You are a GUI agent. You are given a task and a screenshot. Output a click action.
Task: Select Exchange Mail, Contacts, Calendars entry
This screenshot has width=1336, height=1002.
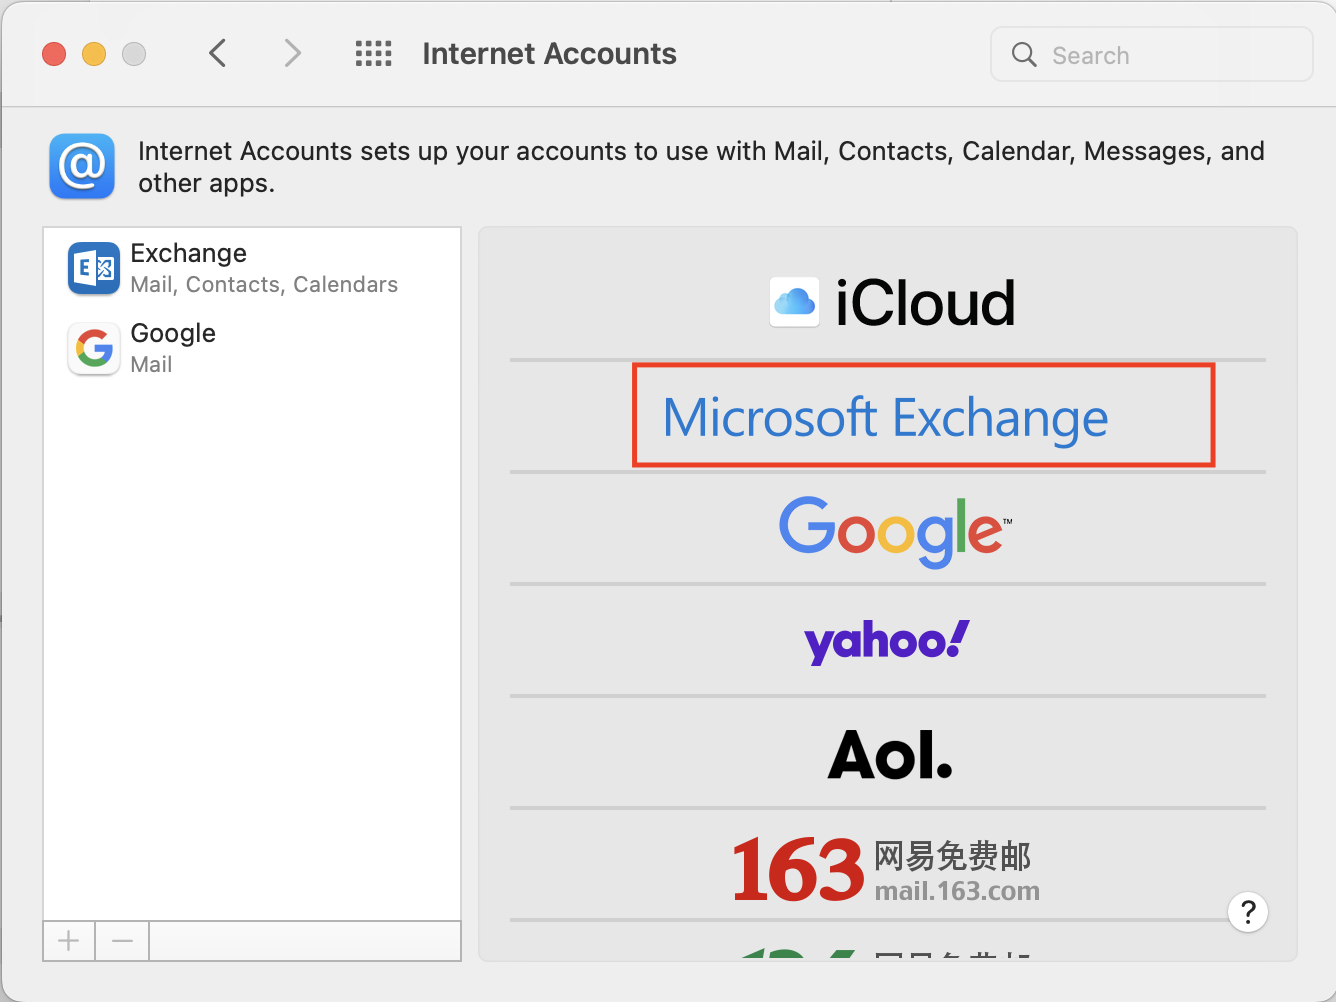point(264,268)
